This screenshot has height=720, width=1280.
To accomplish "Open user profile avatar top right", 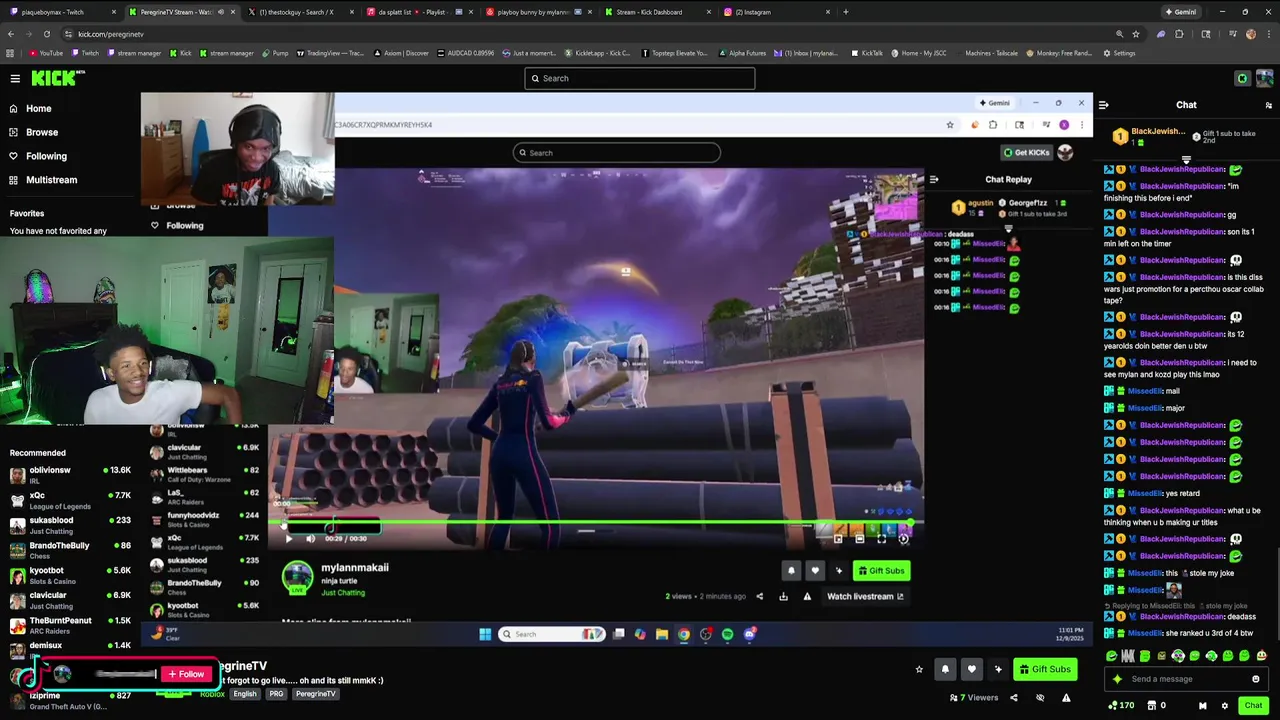I will (1265, 78).
